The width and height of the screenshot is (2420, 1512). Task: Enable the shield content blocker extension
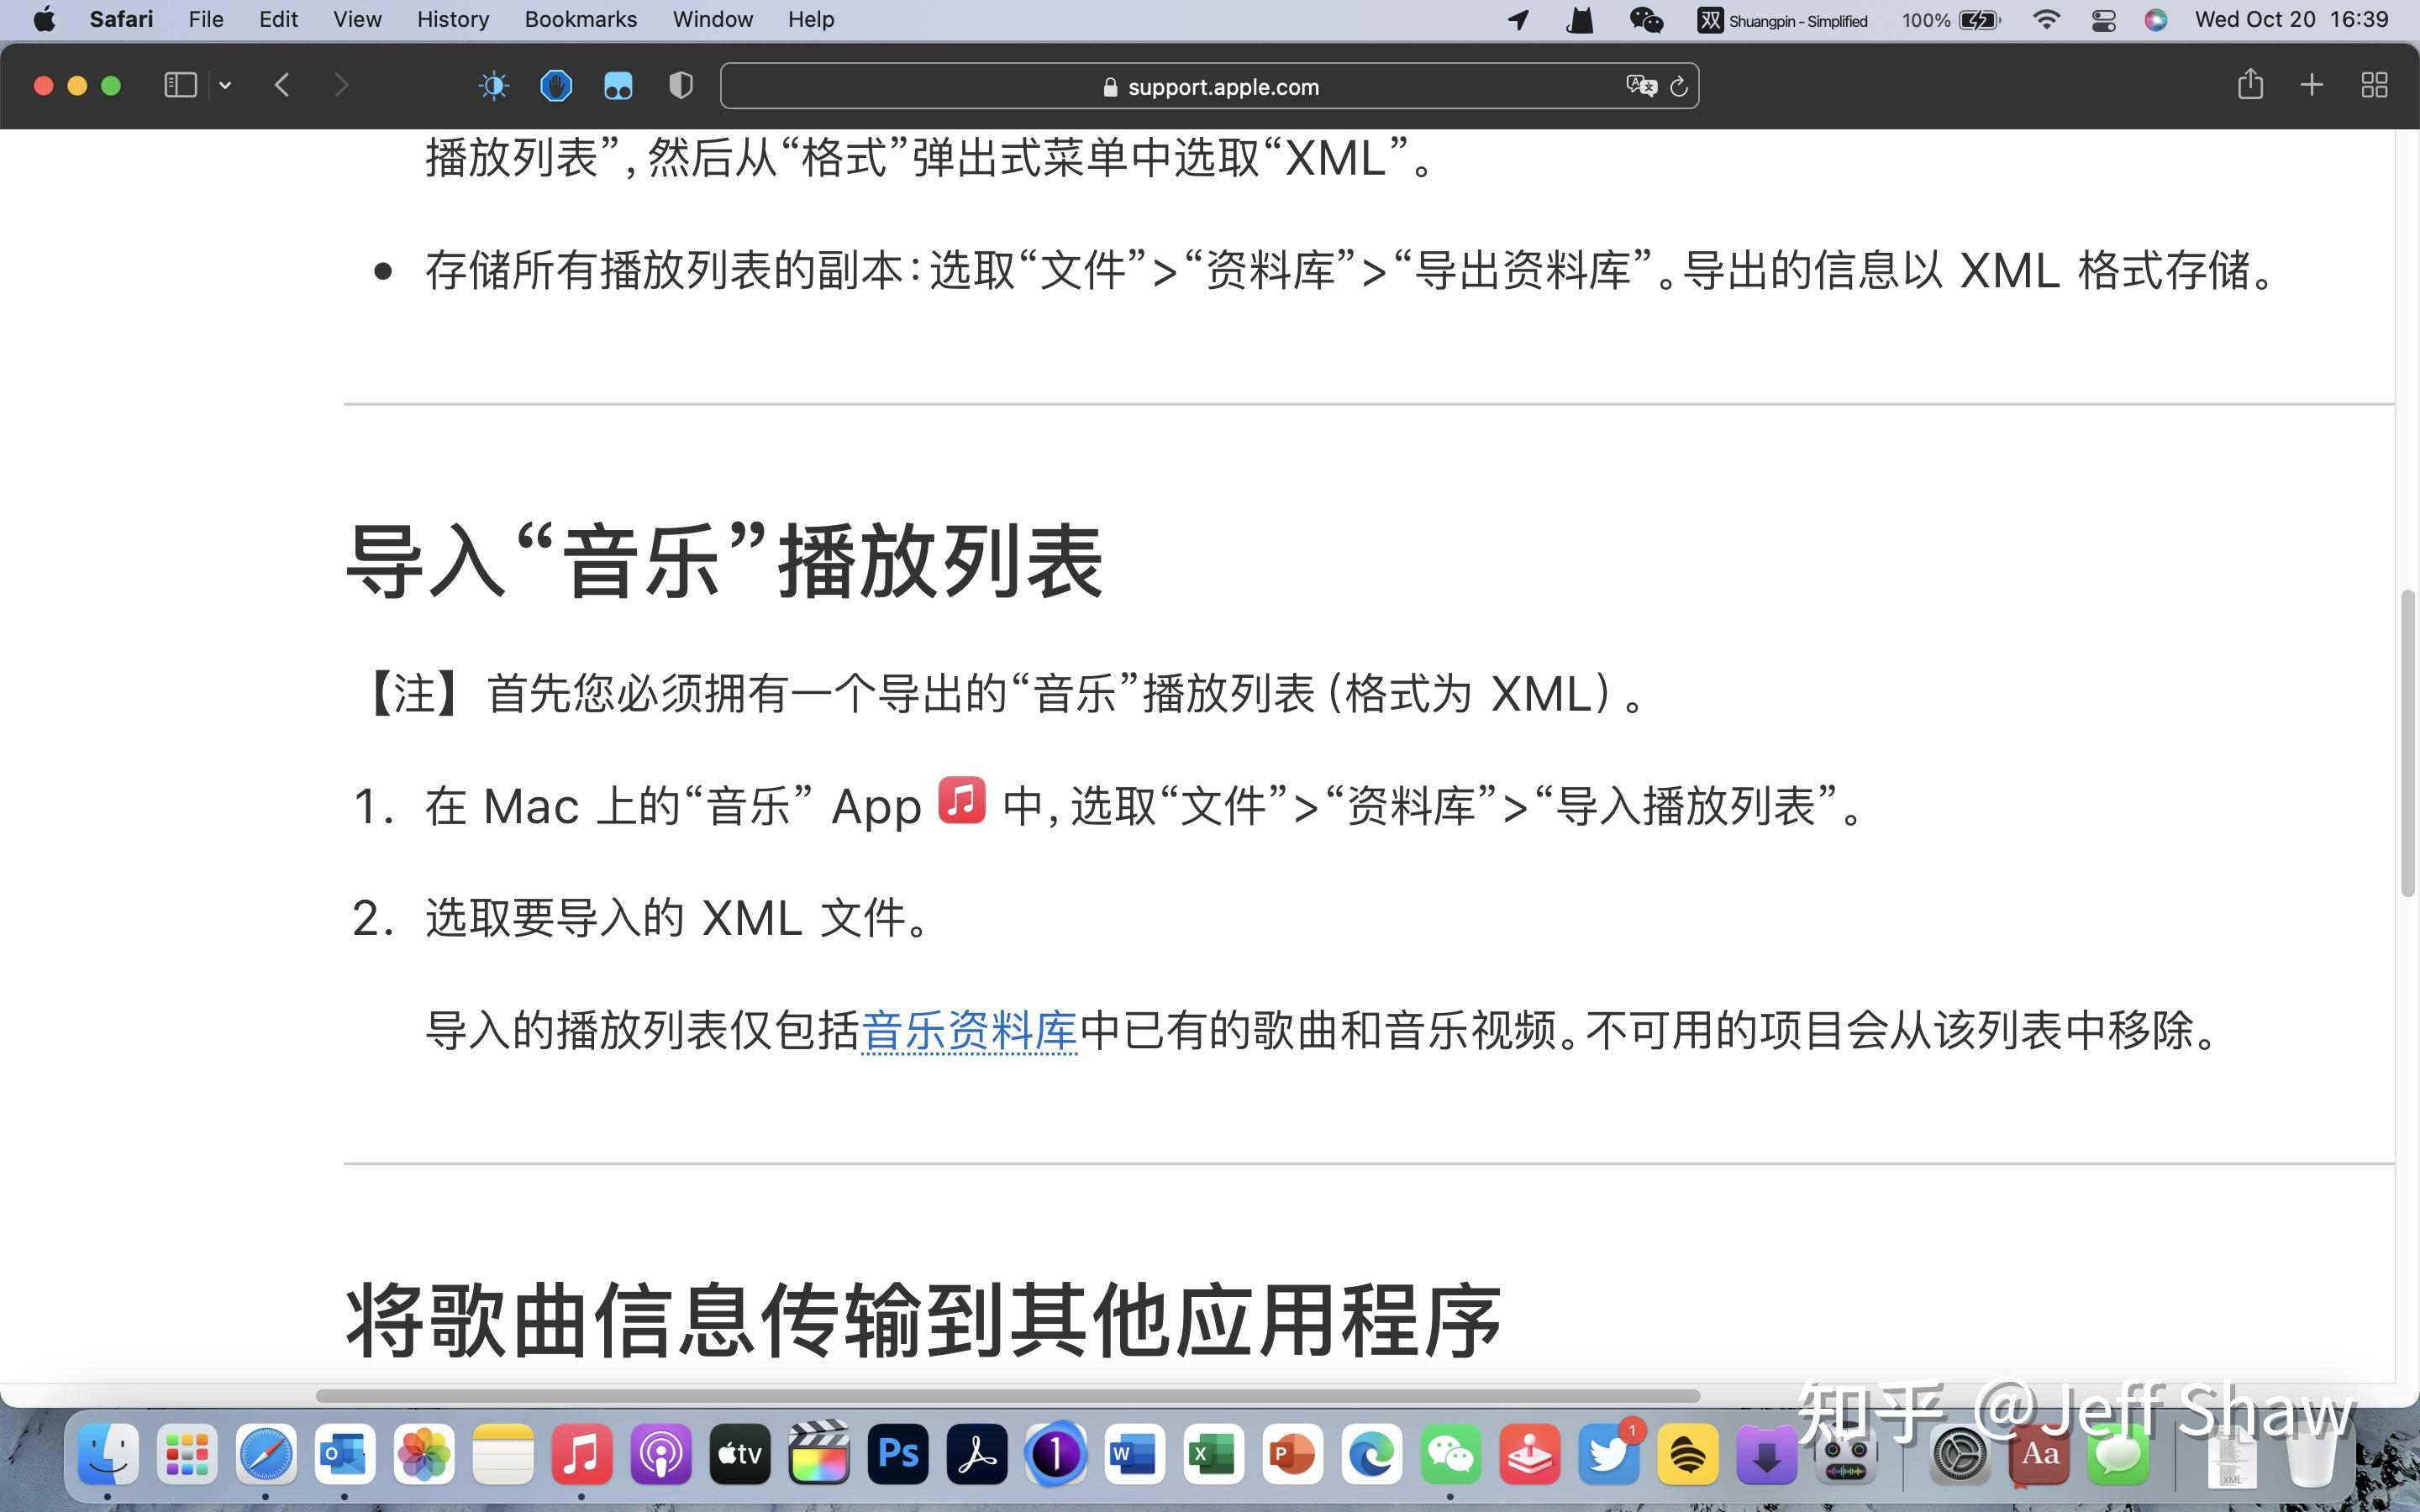[680, 85]
